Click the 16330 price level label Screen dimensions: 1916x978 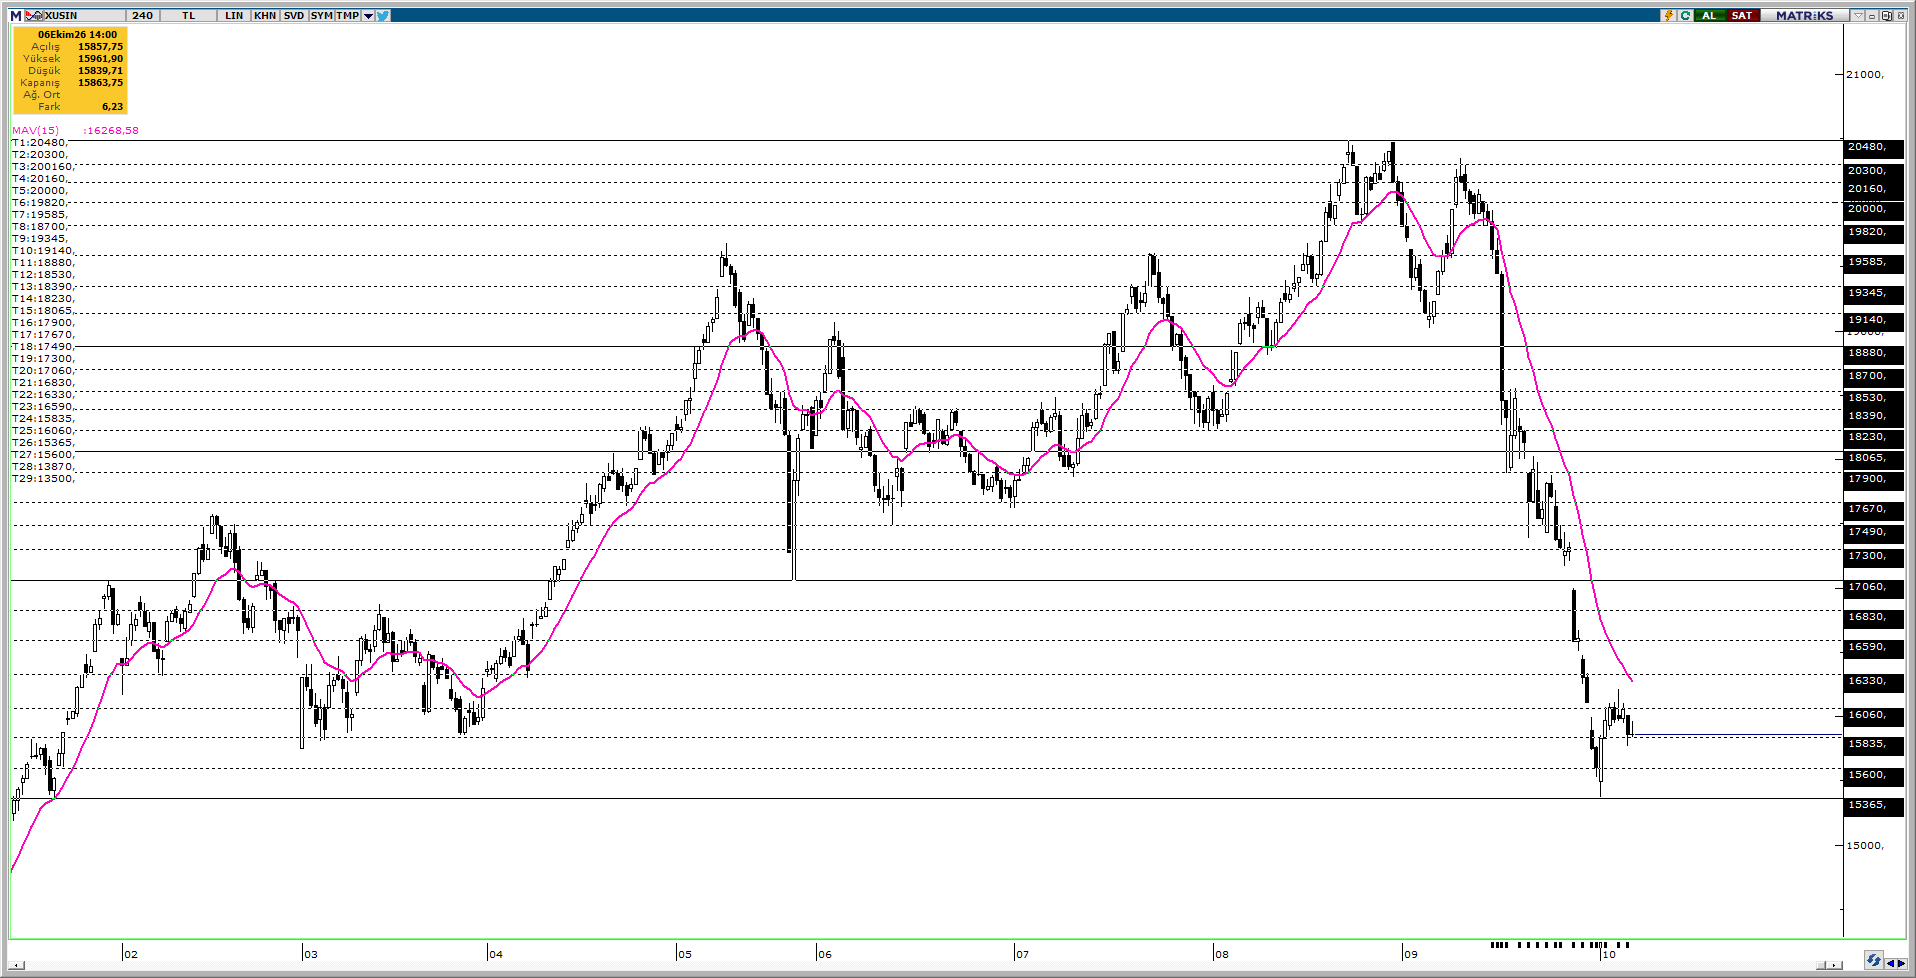1873,681
